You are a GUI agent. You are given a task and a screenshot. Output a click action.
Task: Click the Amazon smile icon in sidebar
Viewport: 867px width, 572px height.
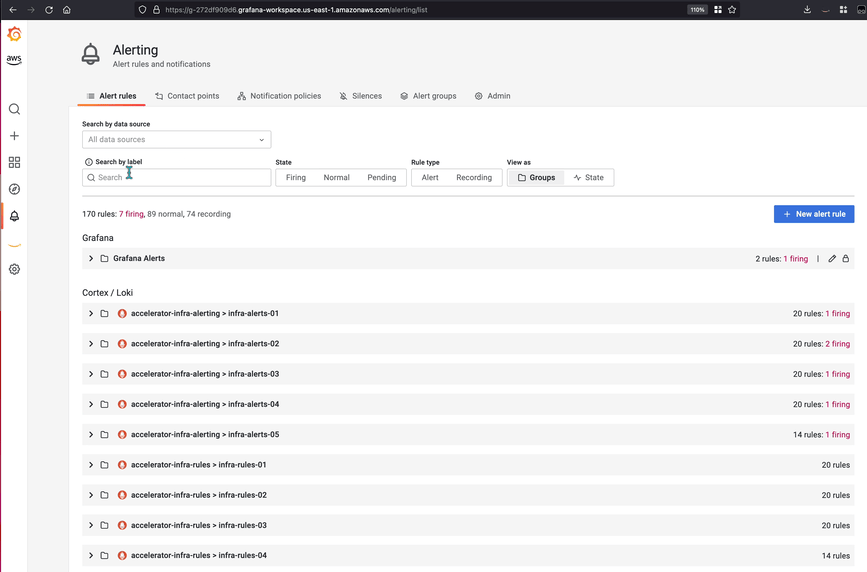14,245
